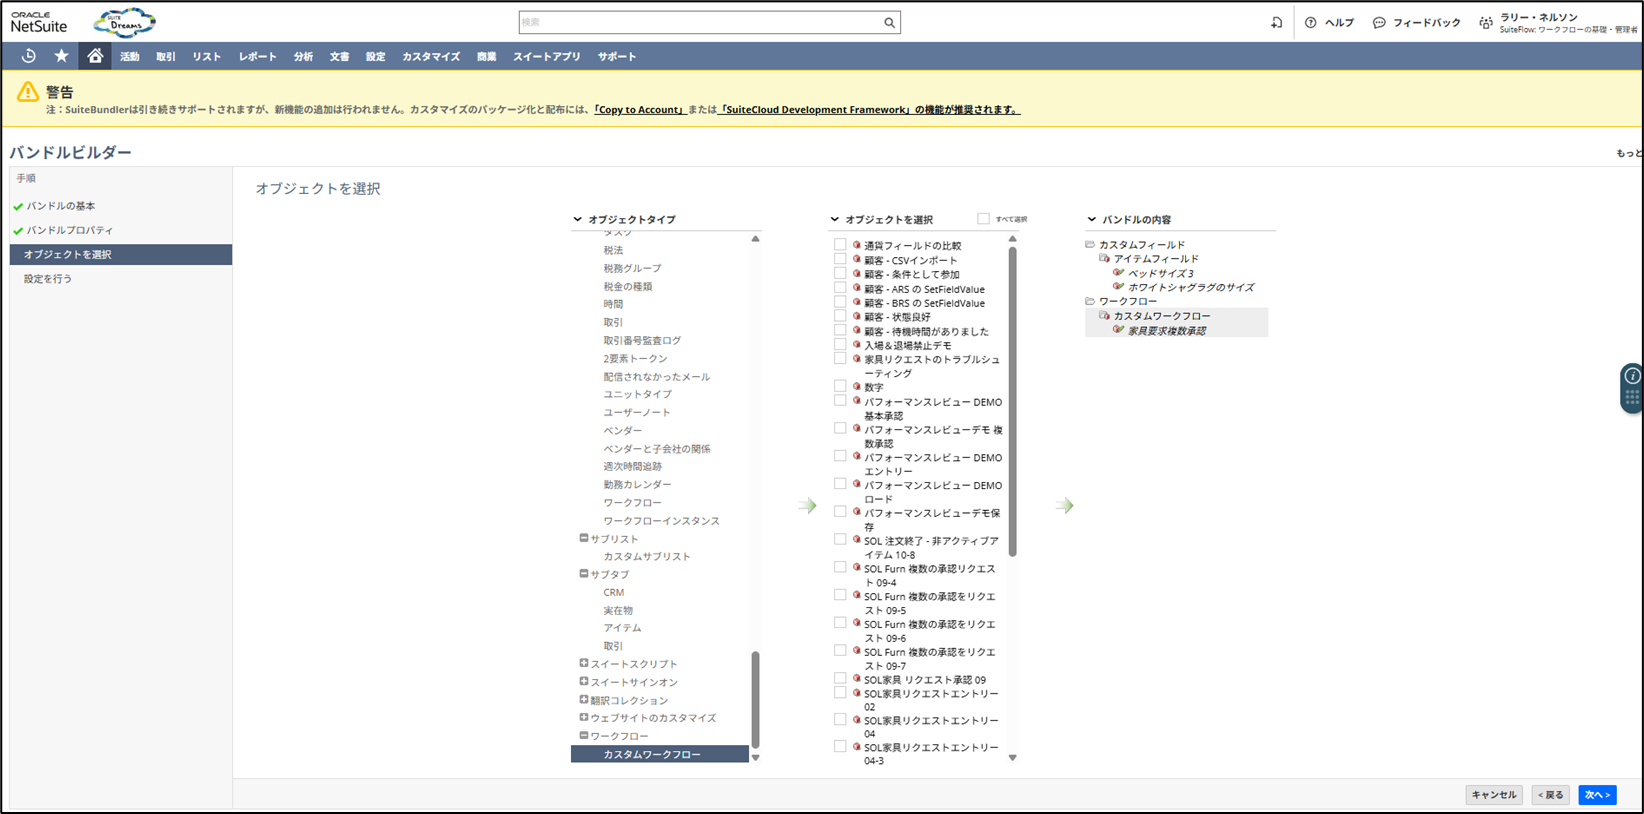Open the レポート menu

tap(257, 57)
